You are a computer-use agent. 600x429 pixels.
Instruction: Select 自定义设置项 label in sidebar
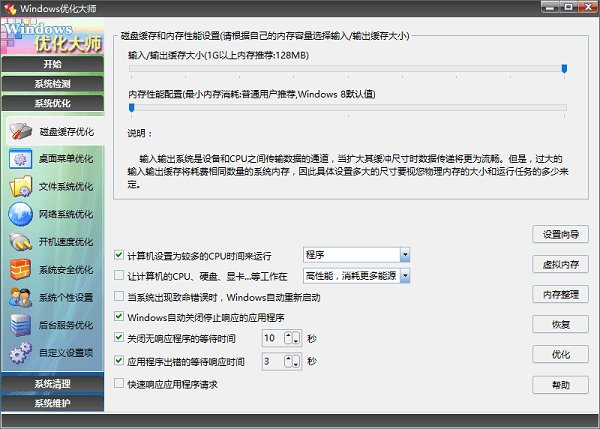[x=66, y=353]
